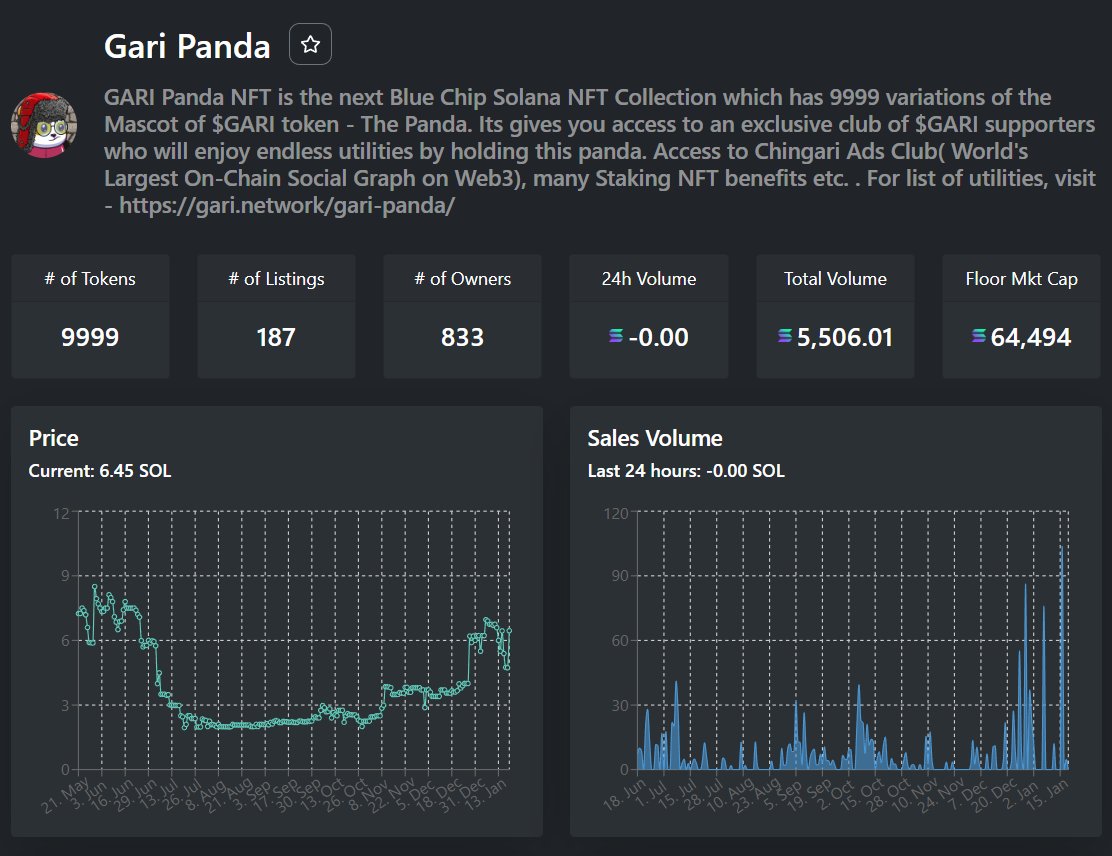This screenshot has width=1112, height=856.
Task: Click the Gari Panda collection avatar image
Action: click(x=44, y=125)
